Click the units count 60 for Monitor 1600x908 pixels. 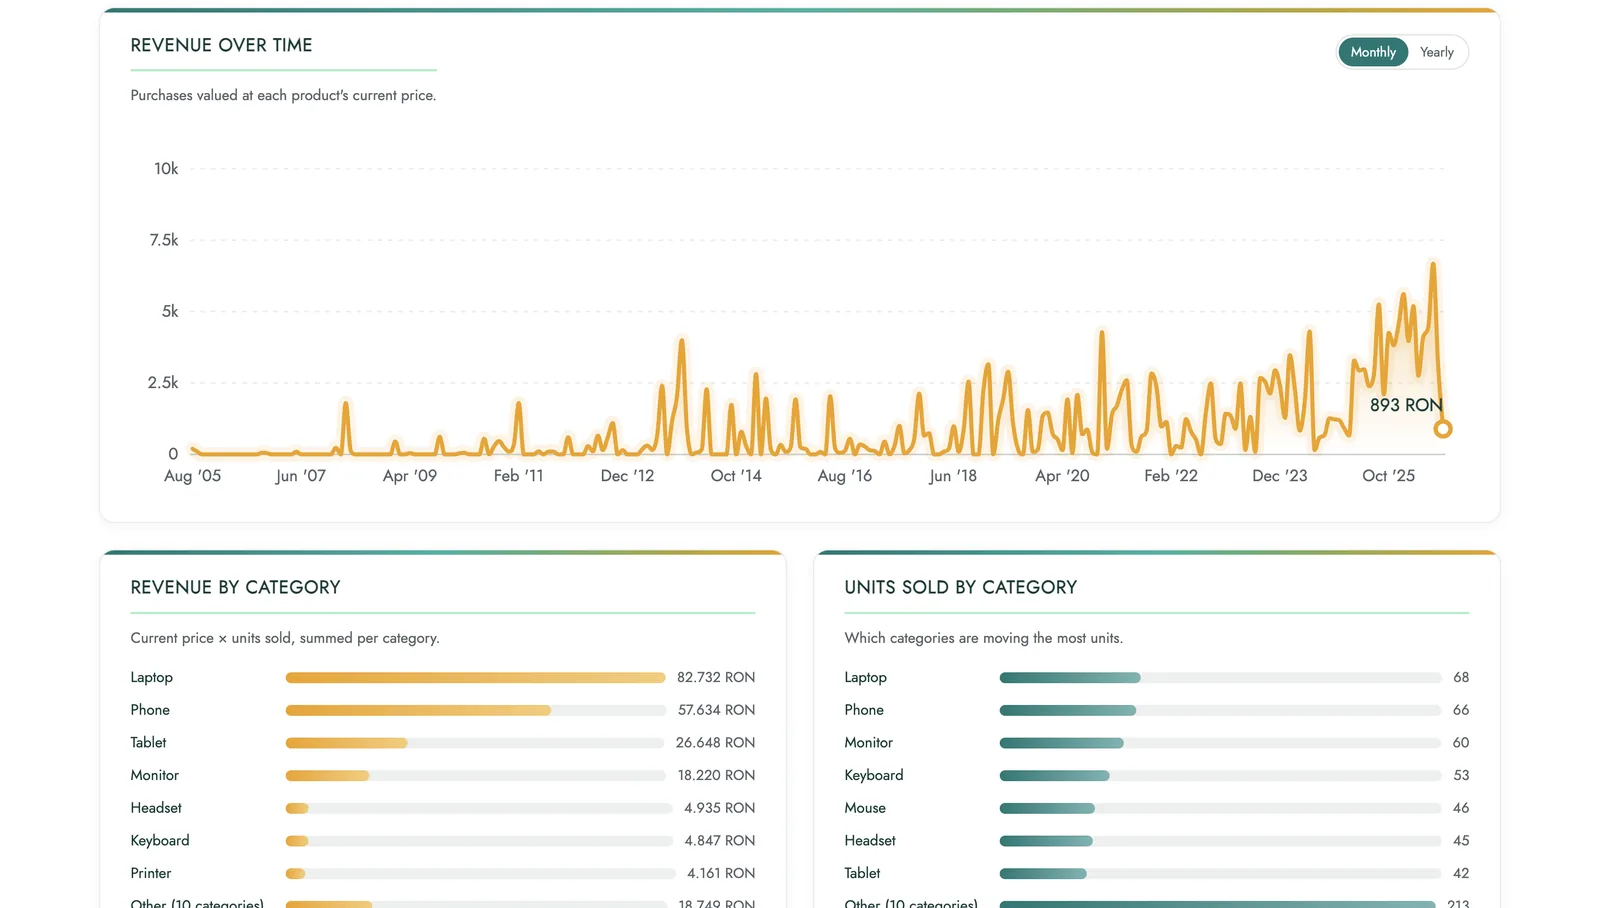tap(1461, 742)
